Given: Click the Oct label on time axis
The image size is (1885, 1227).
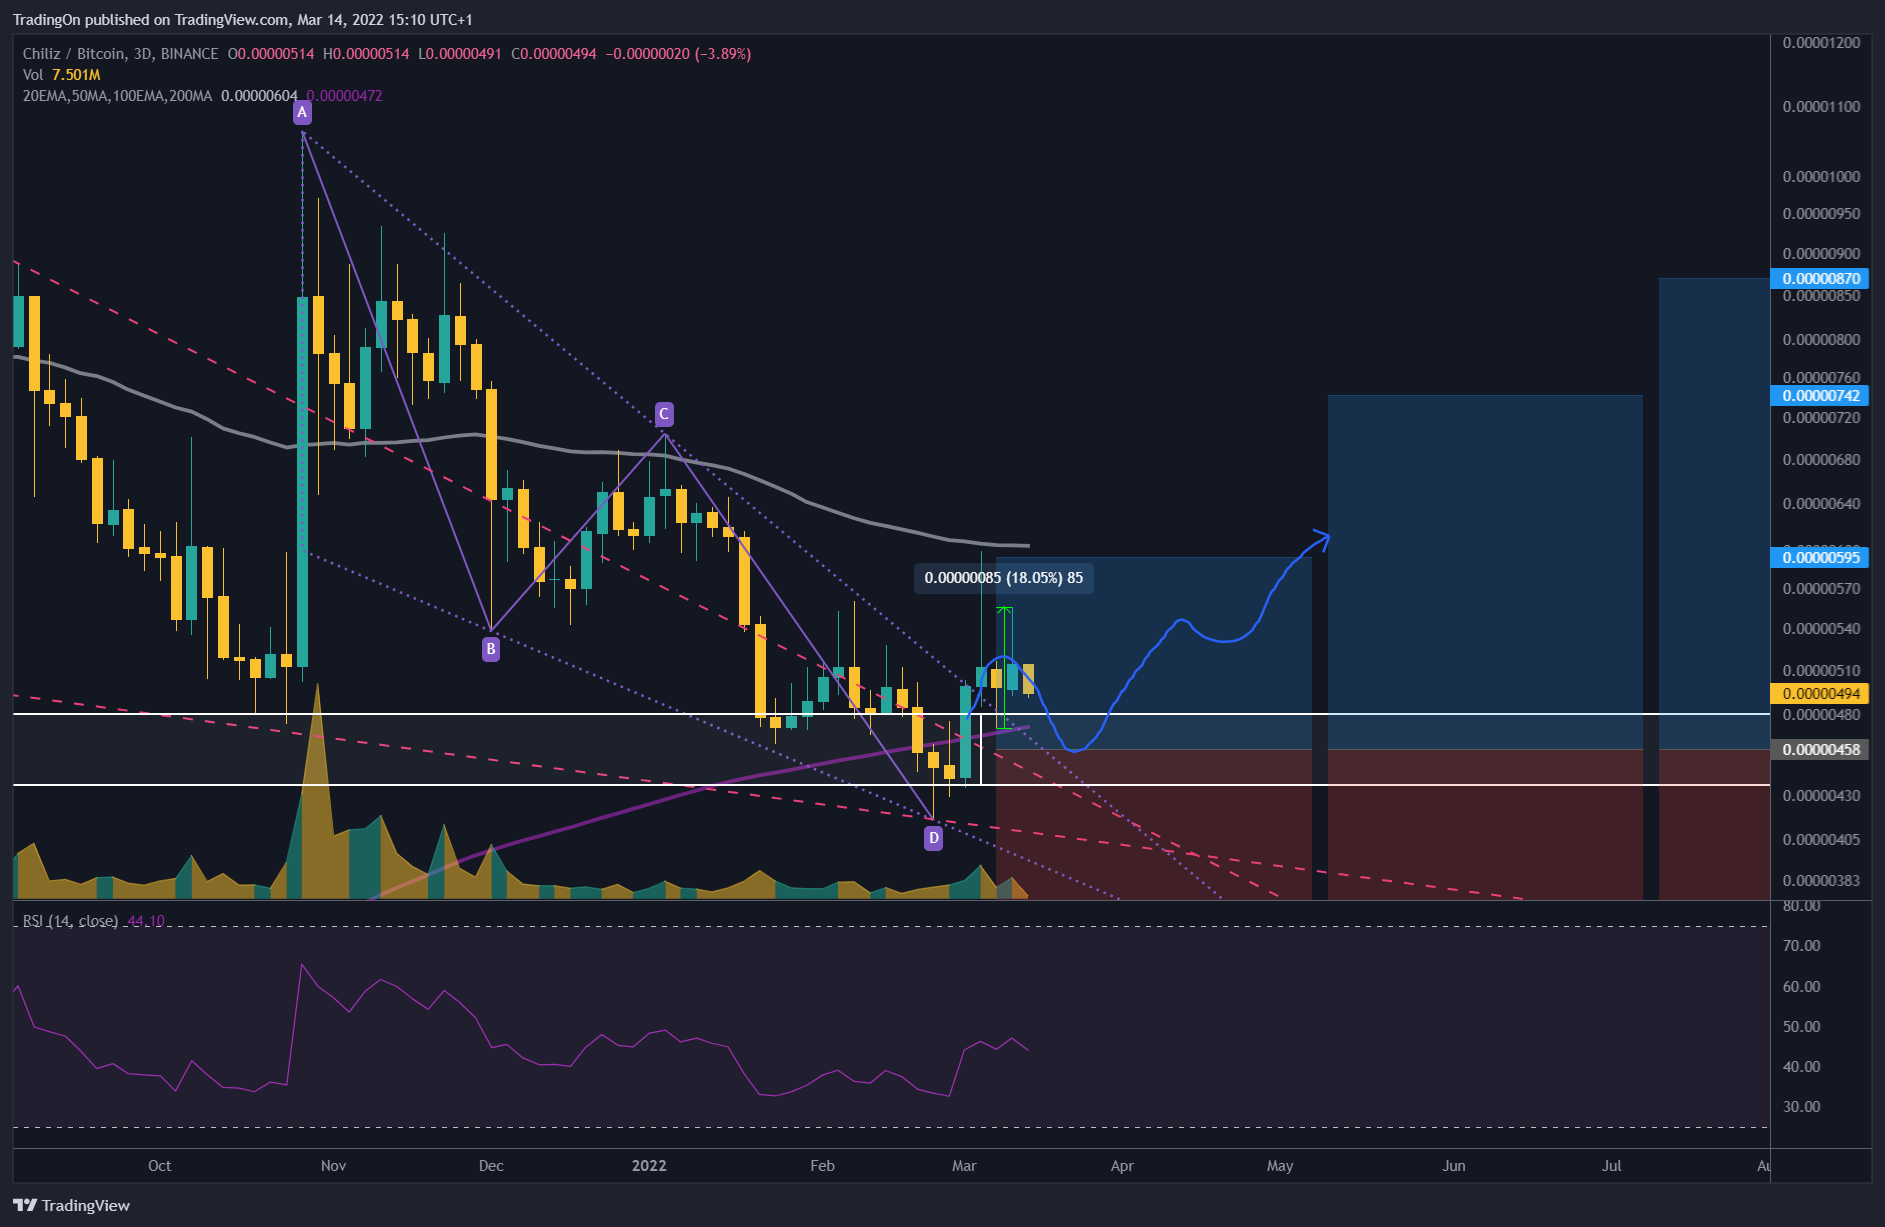Looking at the screenshot, I should coord(160,1166).
